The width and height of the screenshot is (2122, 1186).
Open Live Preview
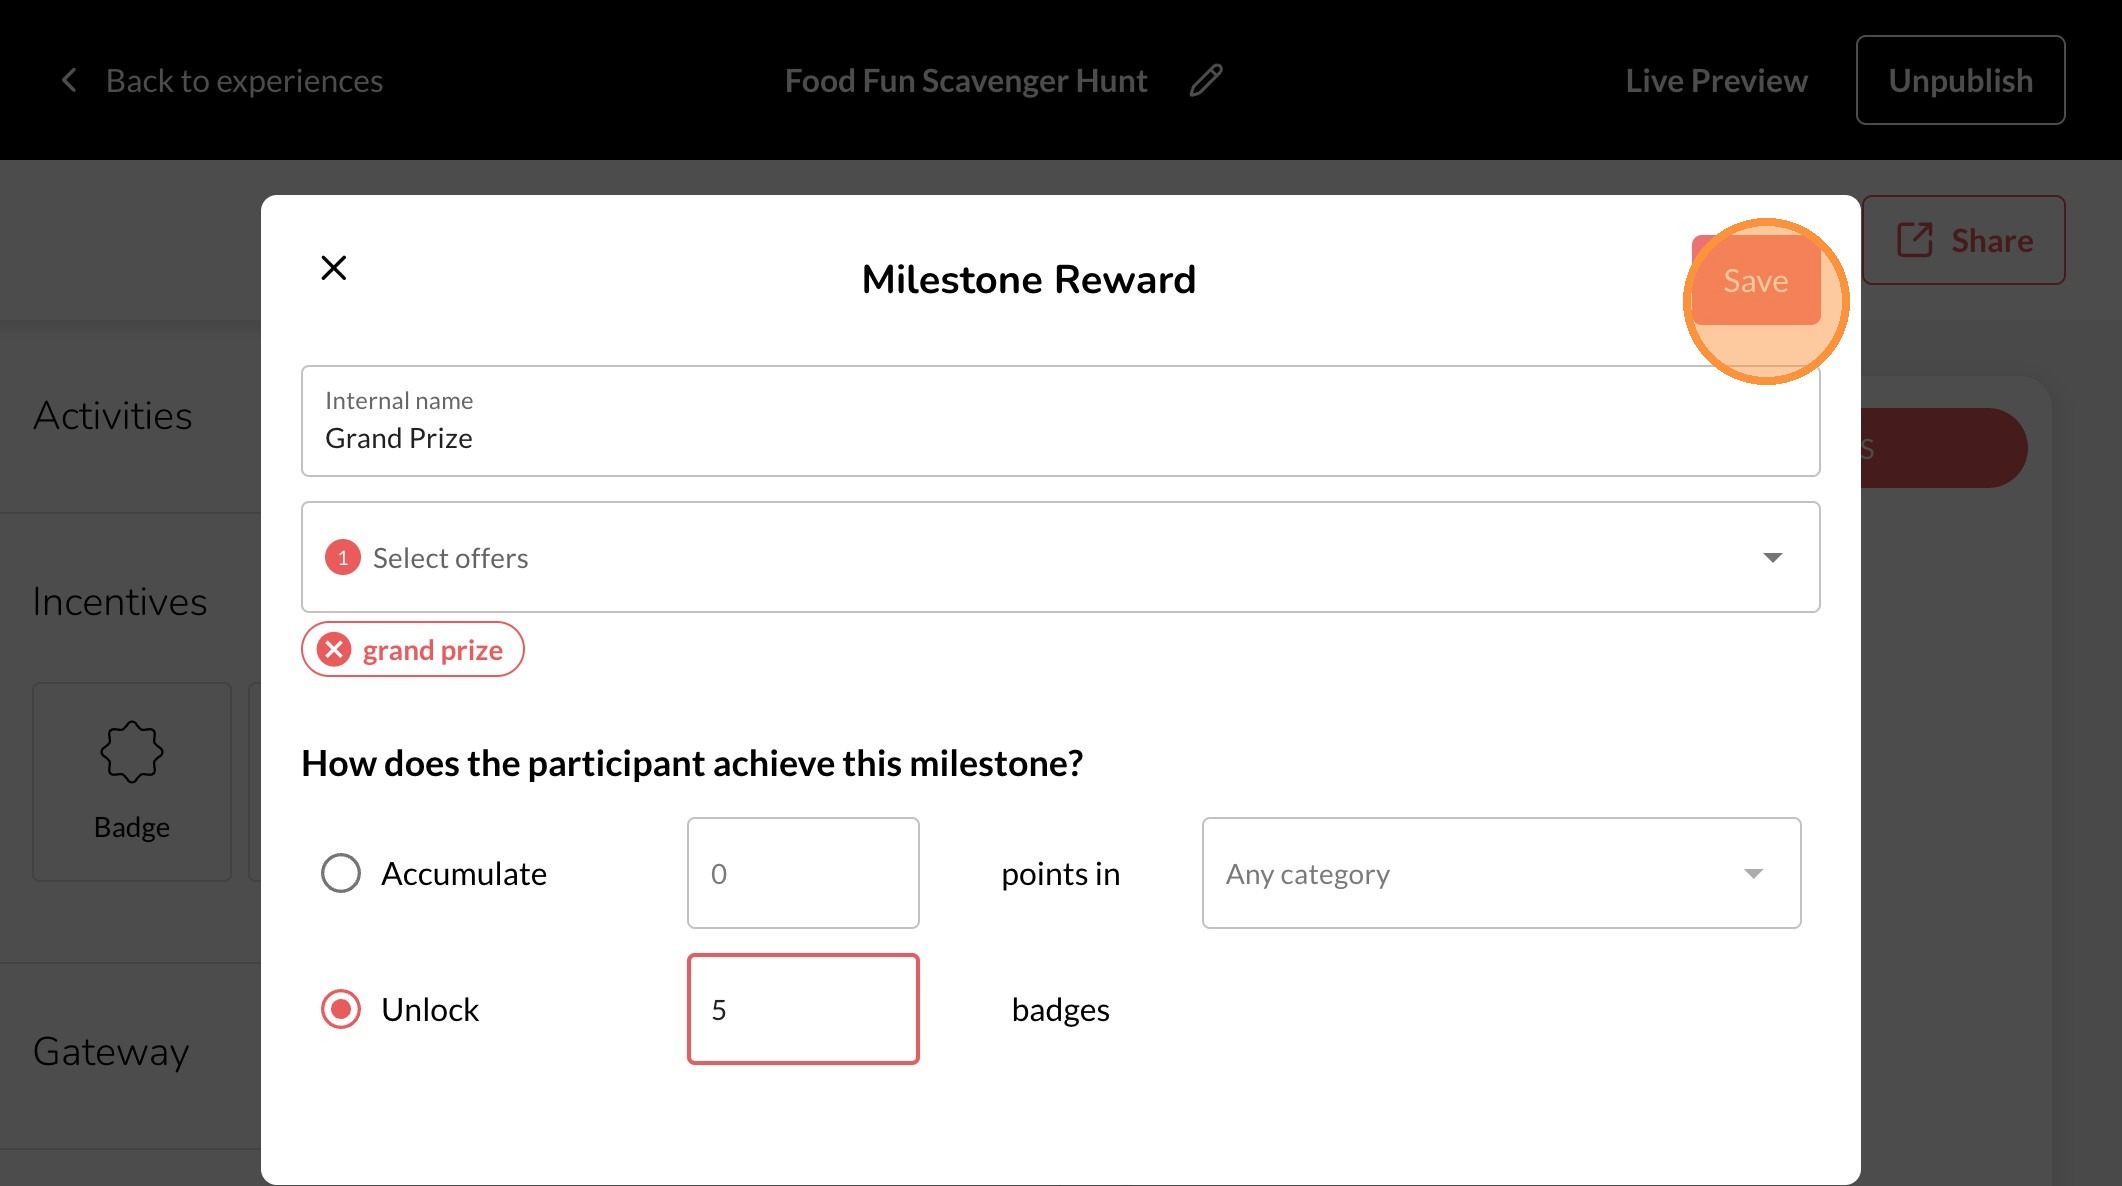pos(1716,80)
